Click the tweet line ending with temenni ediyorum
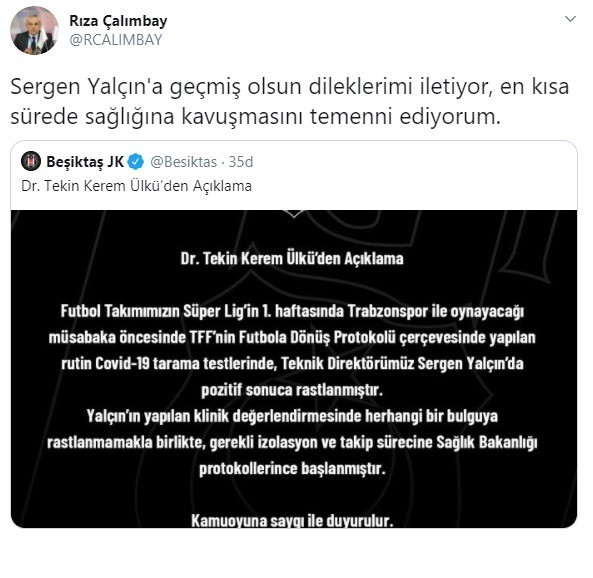 tap(256, 117)
